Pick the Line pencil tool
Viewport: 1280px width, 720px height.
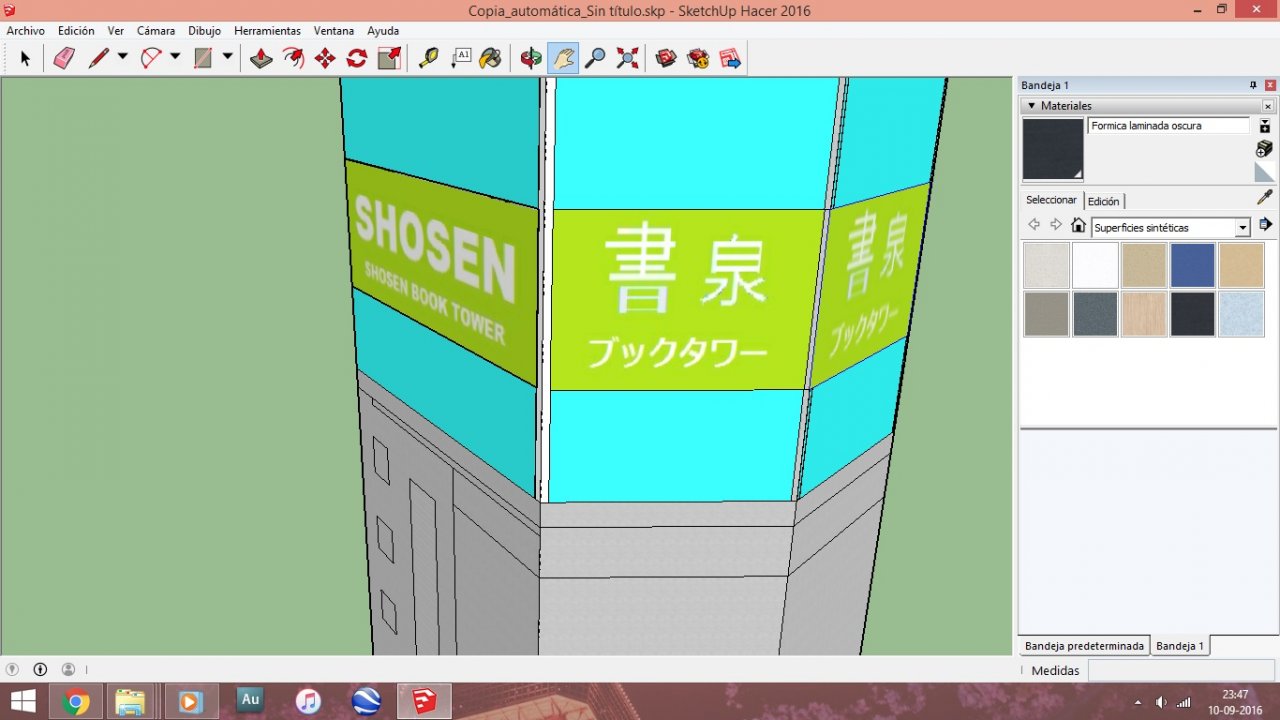point(98,59)
